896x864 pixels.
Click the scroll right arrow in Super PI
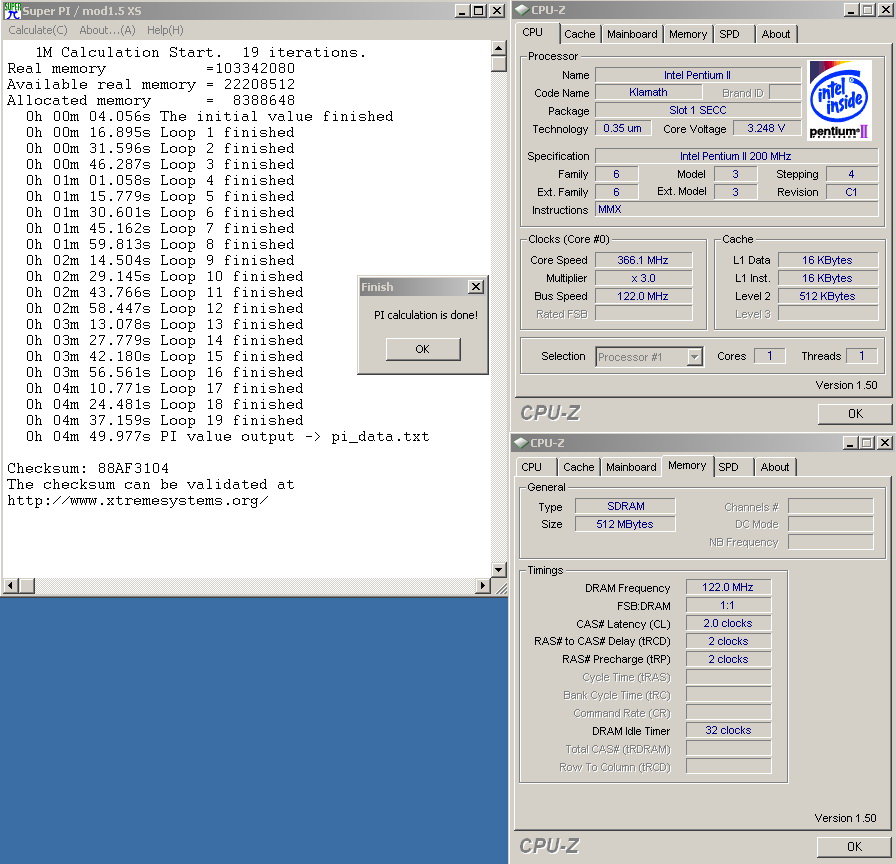[483, 586]
